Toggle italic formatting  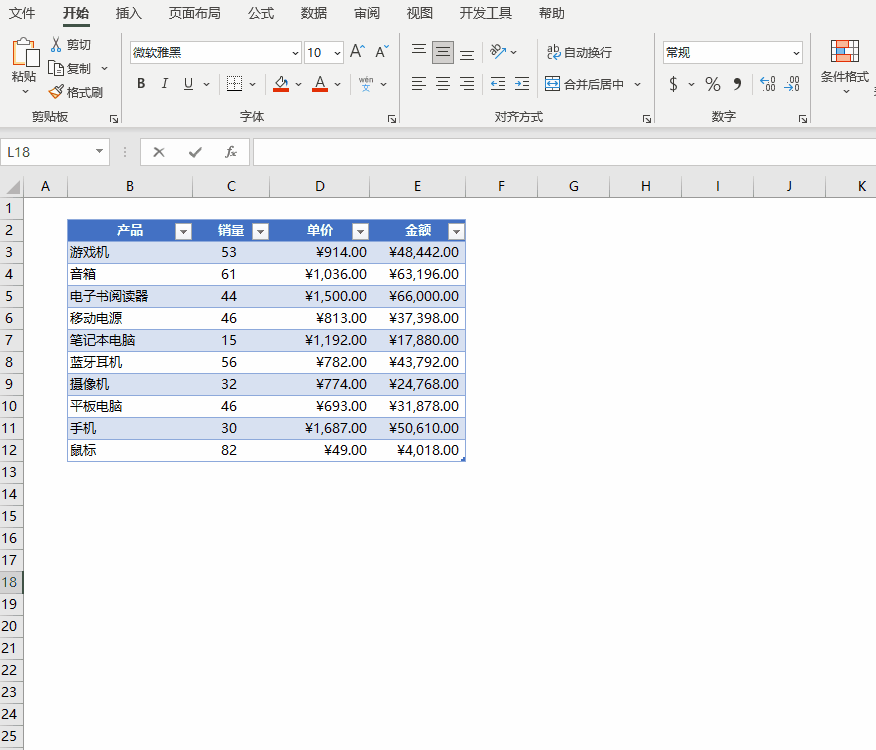point(165,84)
